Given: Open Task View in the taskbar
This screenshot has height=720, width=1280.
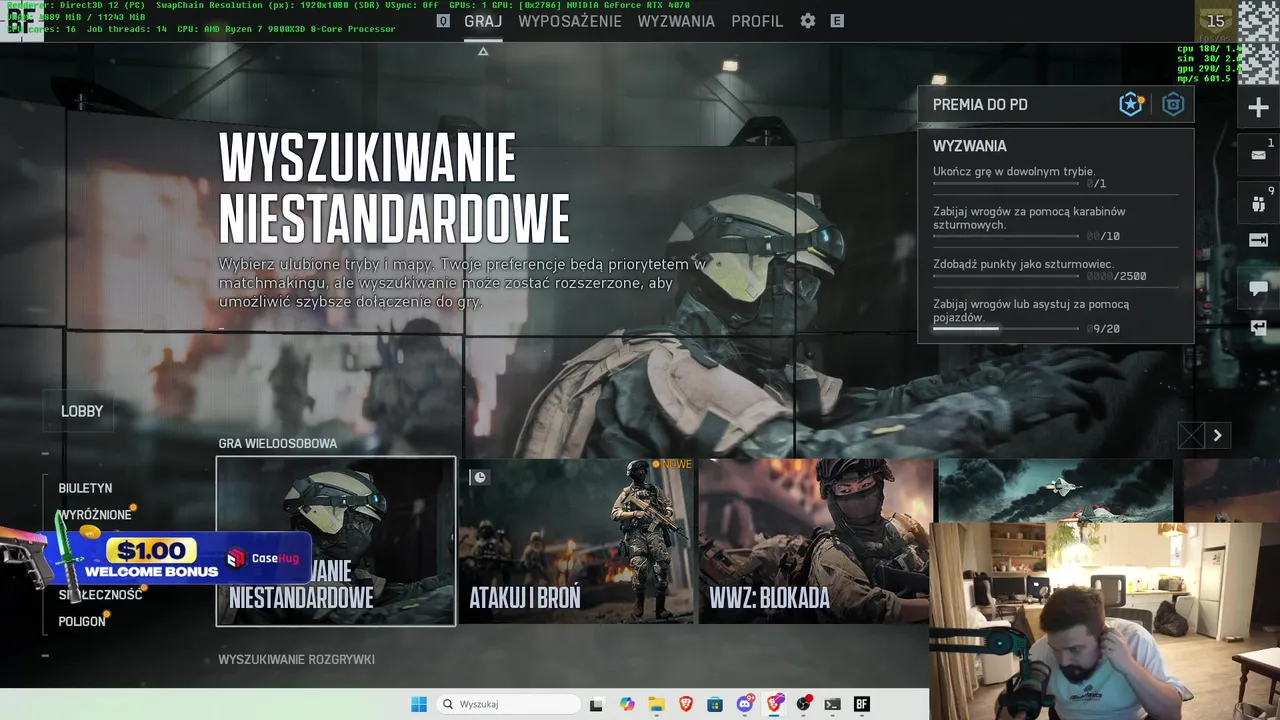Looking at the screenshot, I should tap(596, 704).
